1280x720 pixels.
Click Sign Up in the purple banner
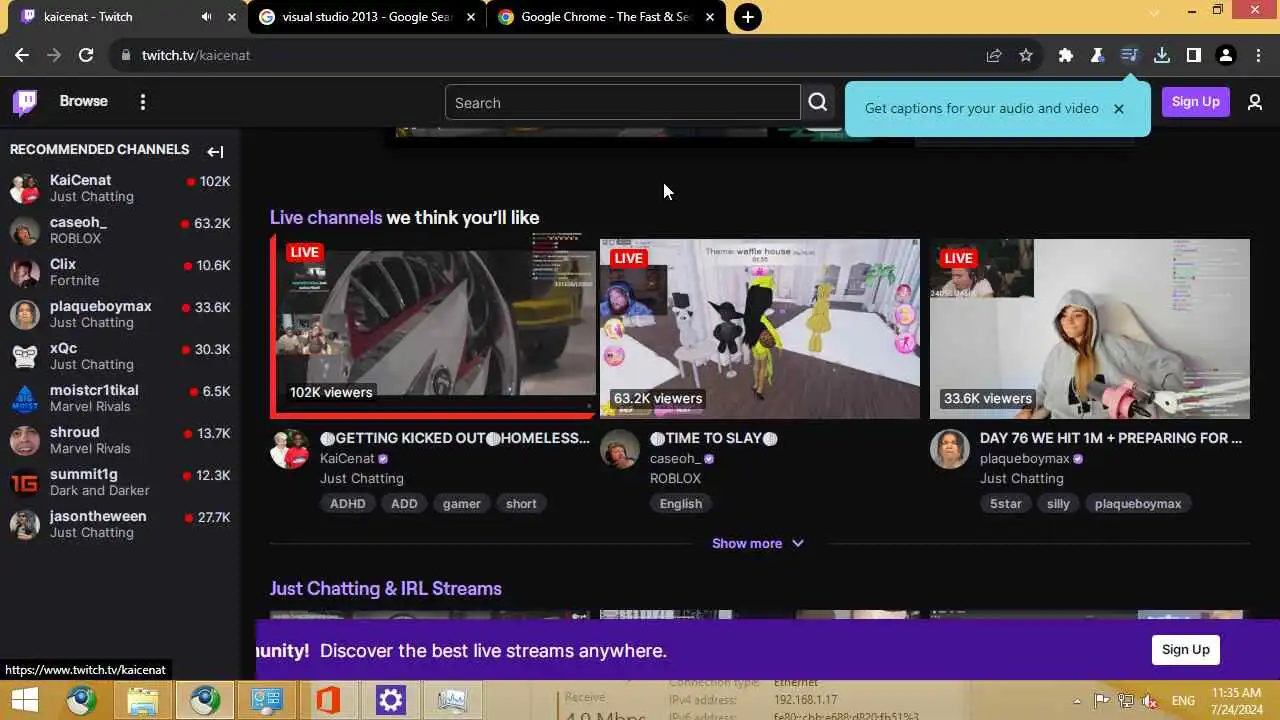pyautogui.click(x=1185, y=649)
